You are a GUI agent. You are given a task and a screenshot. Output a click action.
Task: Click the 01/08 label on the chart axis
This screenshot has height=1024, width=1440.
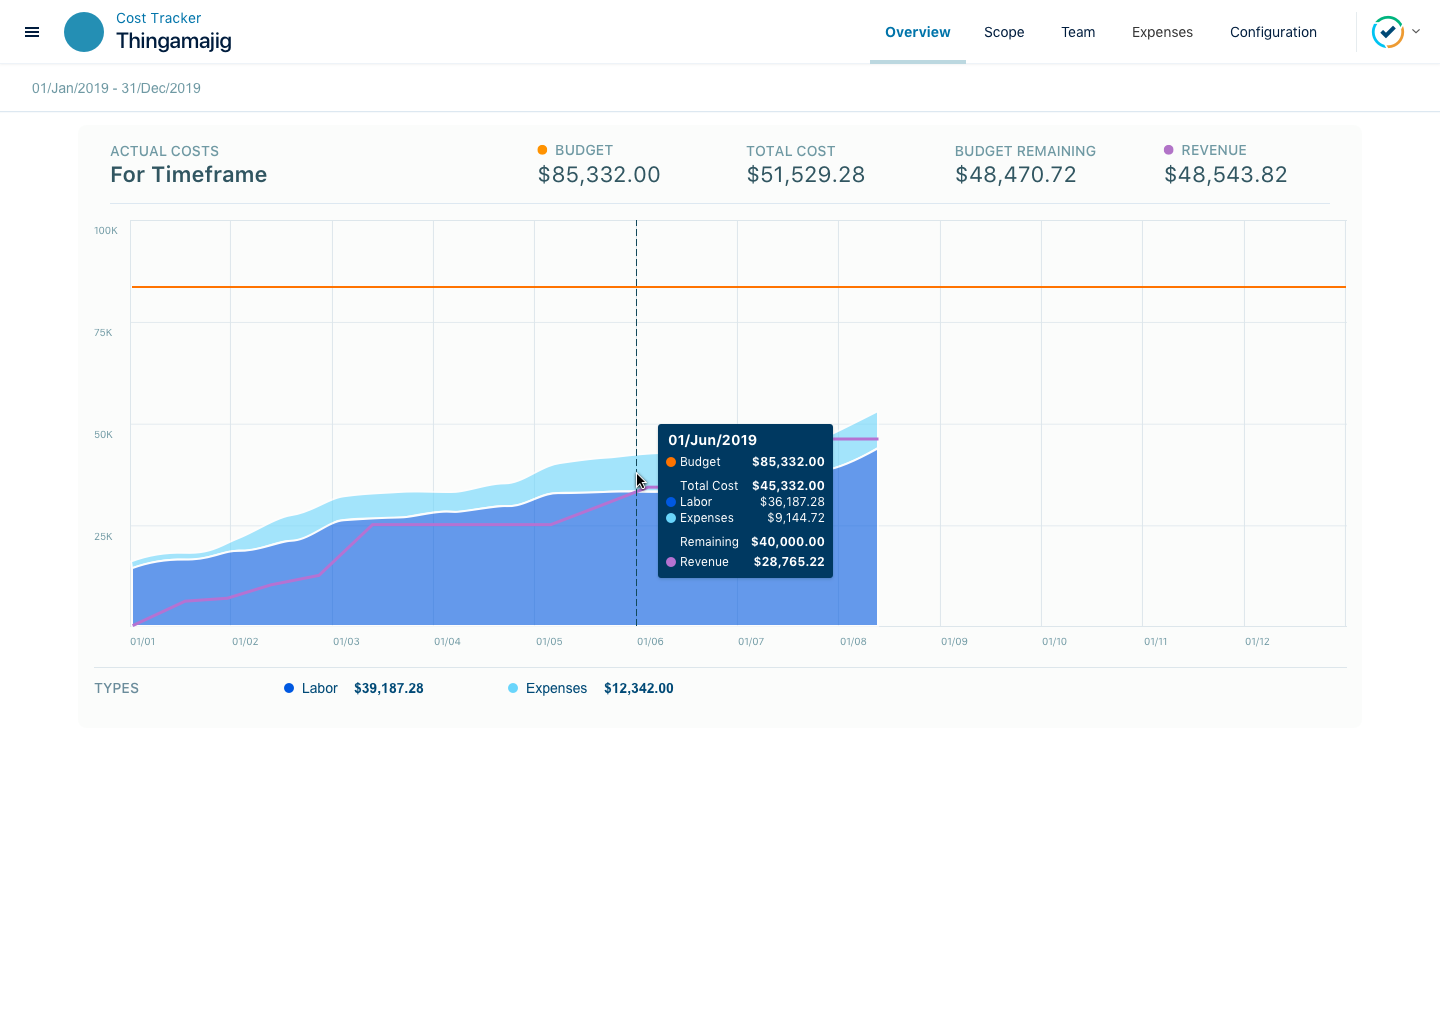(x=853, y=641)
